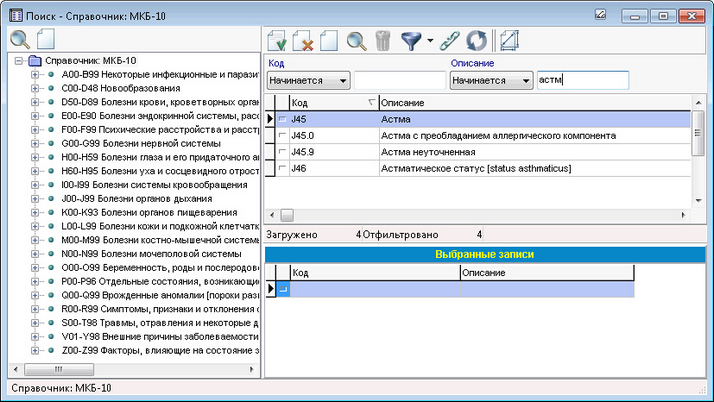Select H00-H59 Болезни глаза tree item
714x402 pixels.
[159, 157]
